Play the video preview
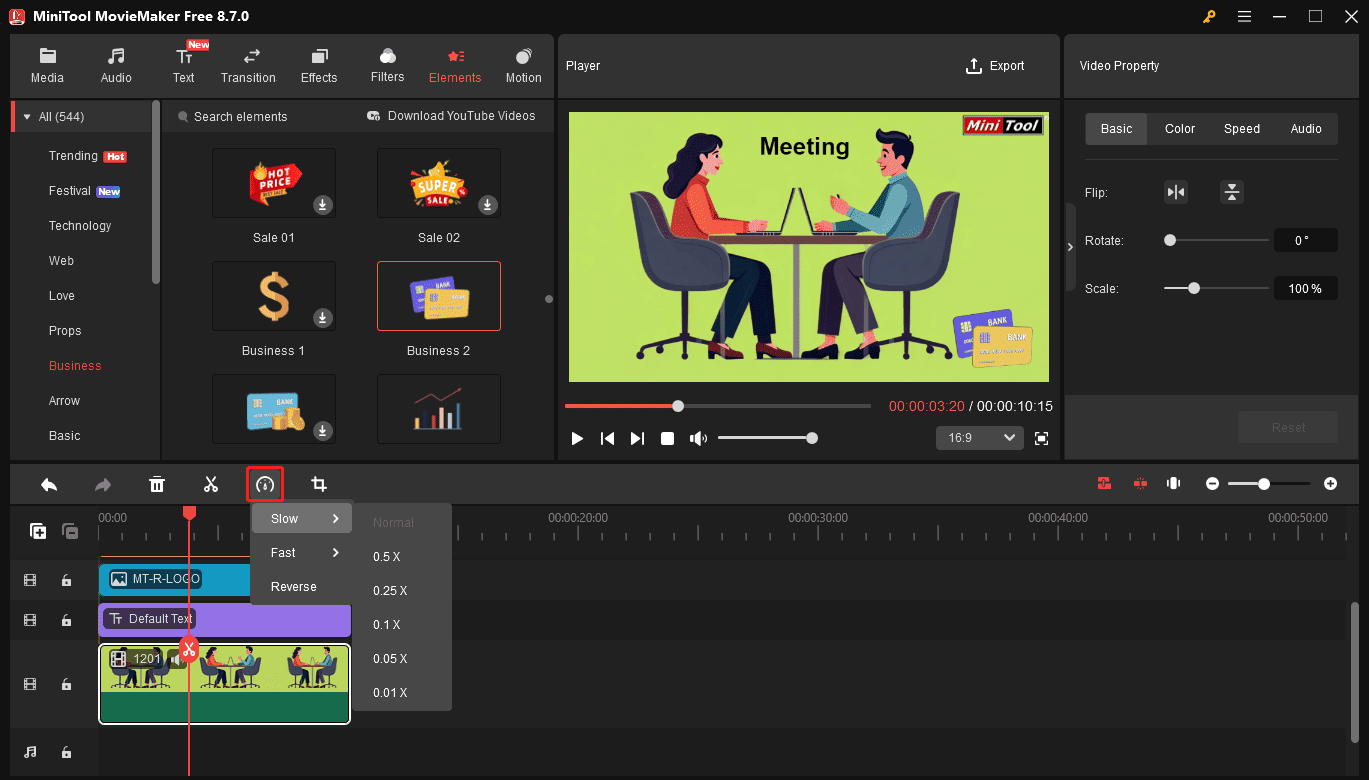Viewport: 1369px width, 780px height. point(577,438)
